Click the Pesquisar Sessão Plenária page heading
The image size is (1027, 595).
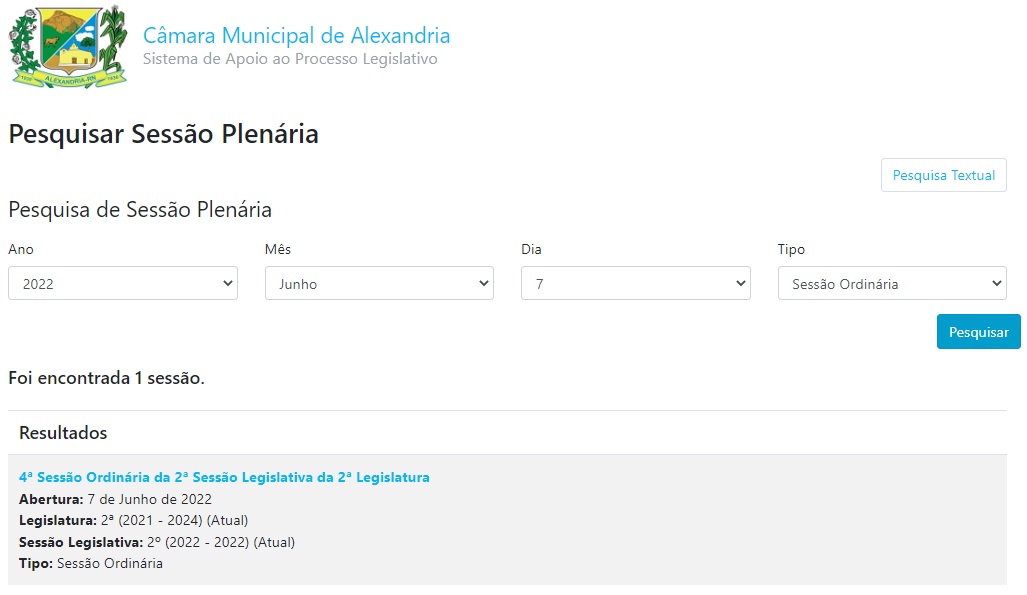coord(163,134)
